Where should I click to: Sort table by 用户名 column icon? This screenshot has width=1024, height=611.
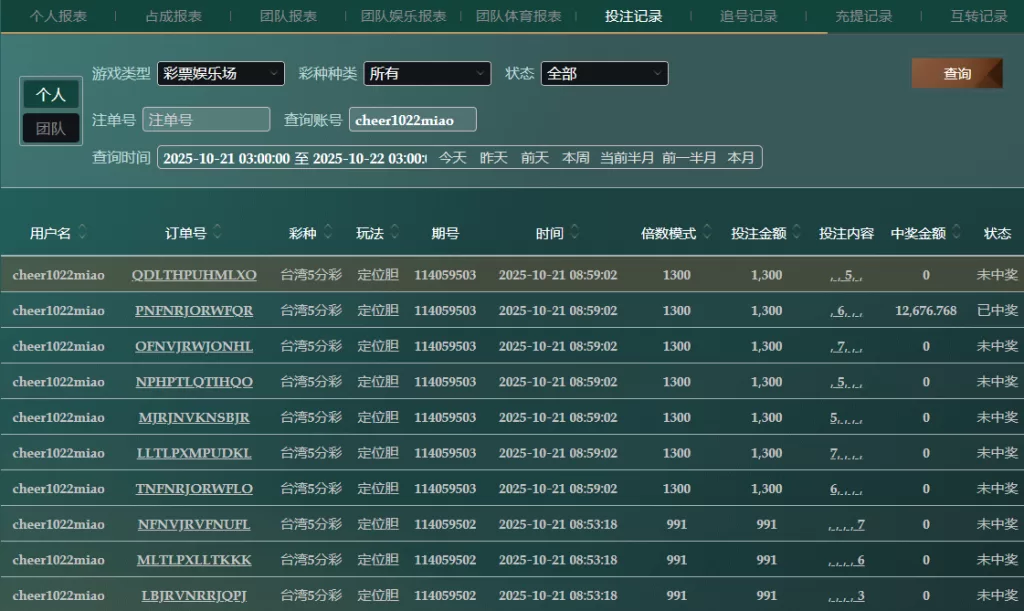pos(83,233)
